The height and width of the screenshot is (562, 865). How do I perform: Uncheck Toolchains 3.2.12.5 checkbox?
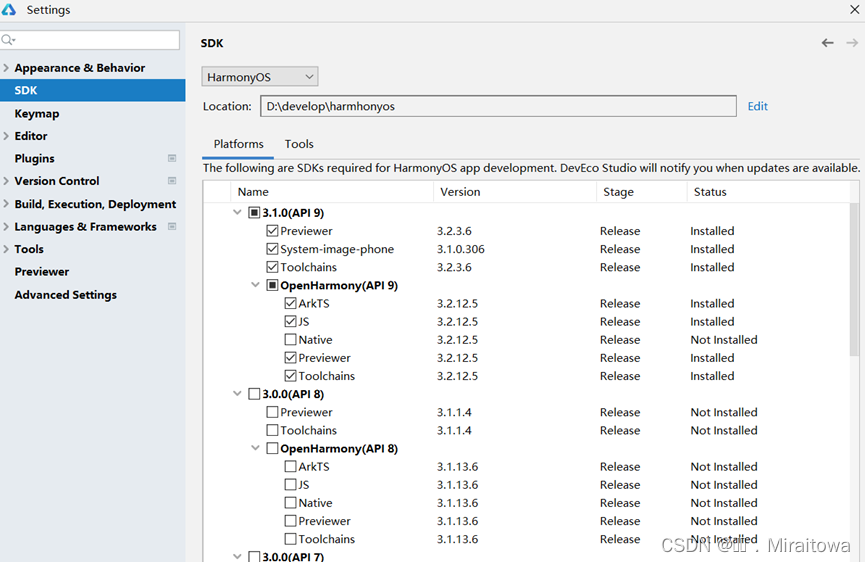pyautogui.click(x=291, y=376)
